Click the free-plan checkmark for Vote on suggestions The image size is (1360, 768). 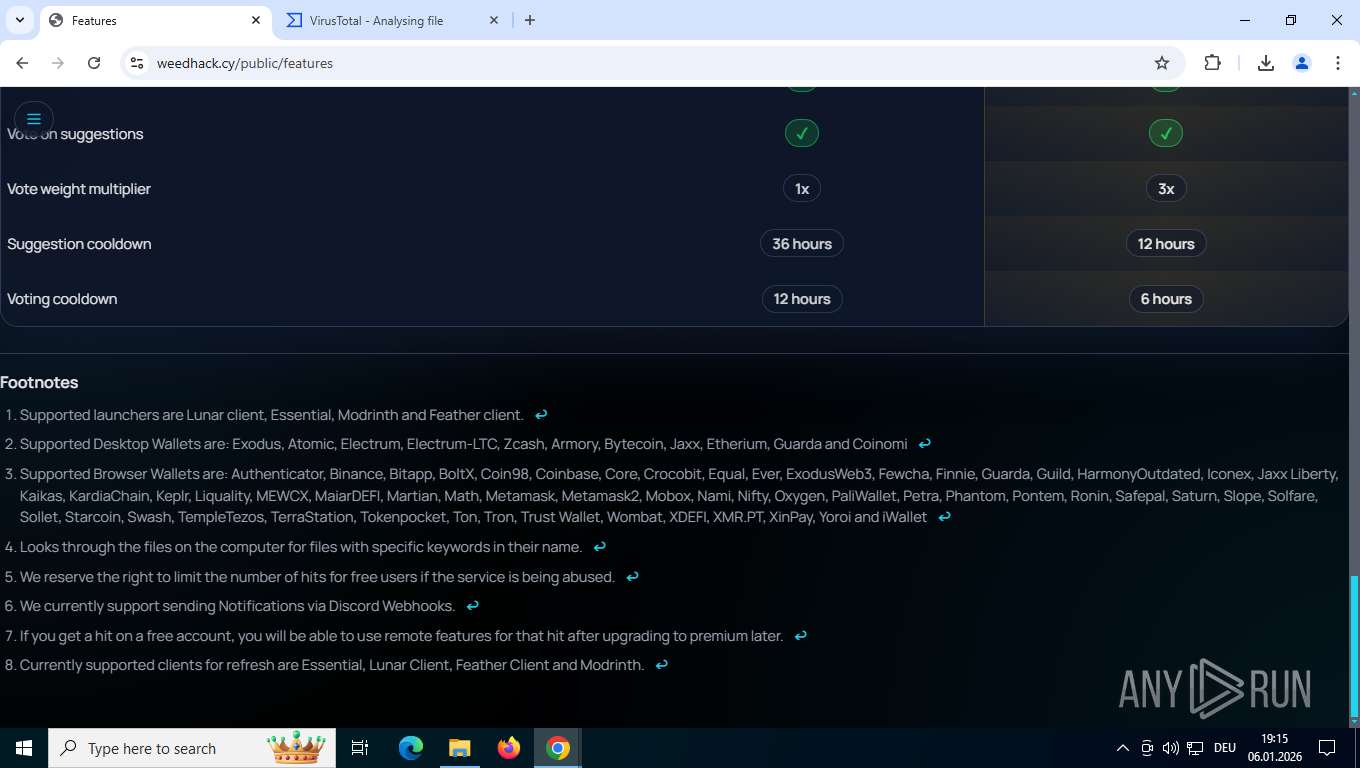coord(802,133)
